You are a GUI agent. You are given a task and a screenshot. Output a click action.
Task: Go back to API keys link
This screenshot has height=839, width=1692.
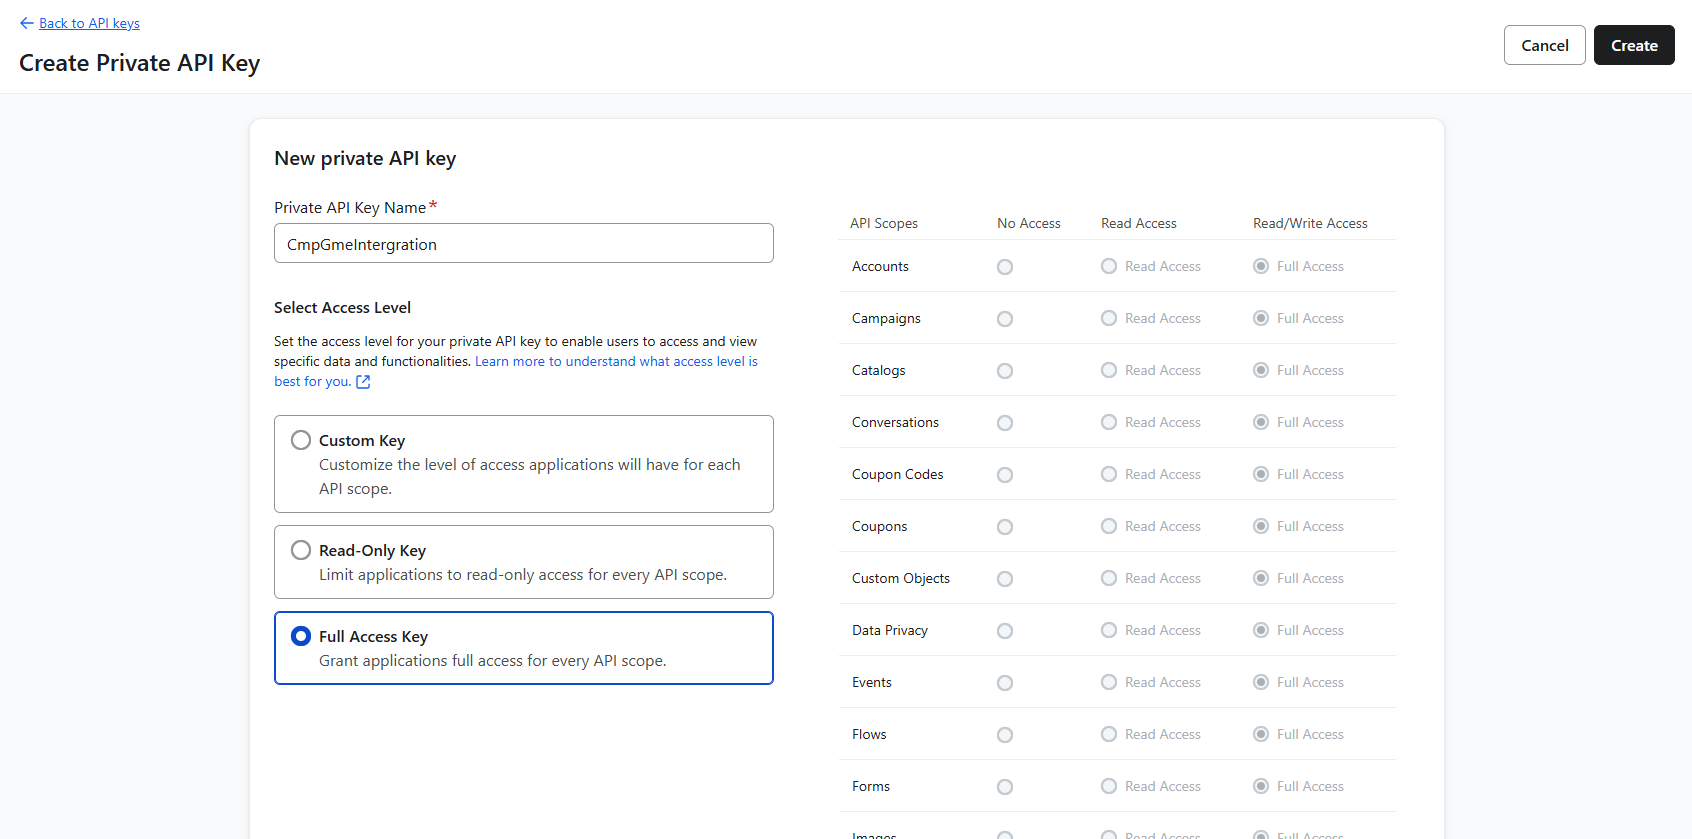click(x=89, y=23)
